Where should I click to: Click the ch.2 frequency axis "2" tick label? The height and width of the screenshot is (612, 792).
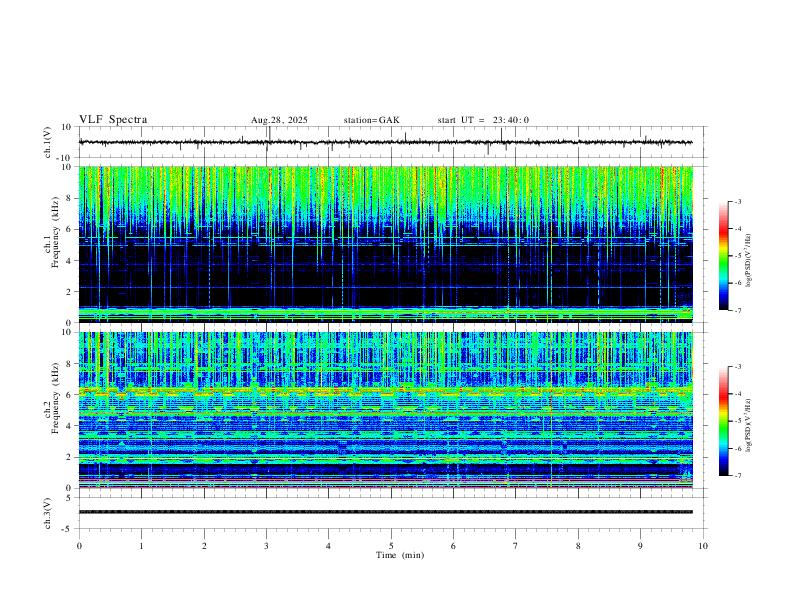click(x=70, y=457)
